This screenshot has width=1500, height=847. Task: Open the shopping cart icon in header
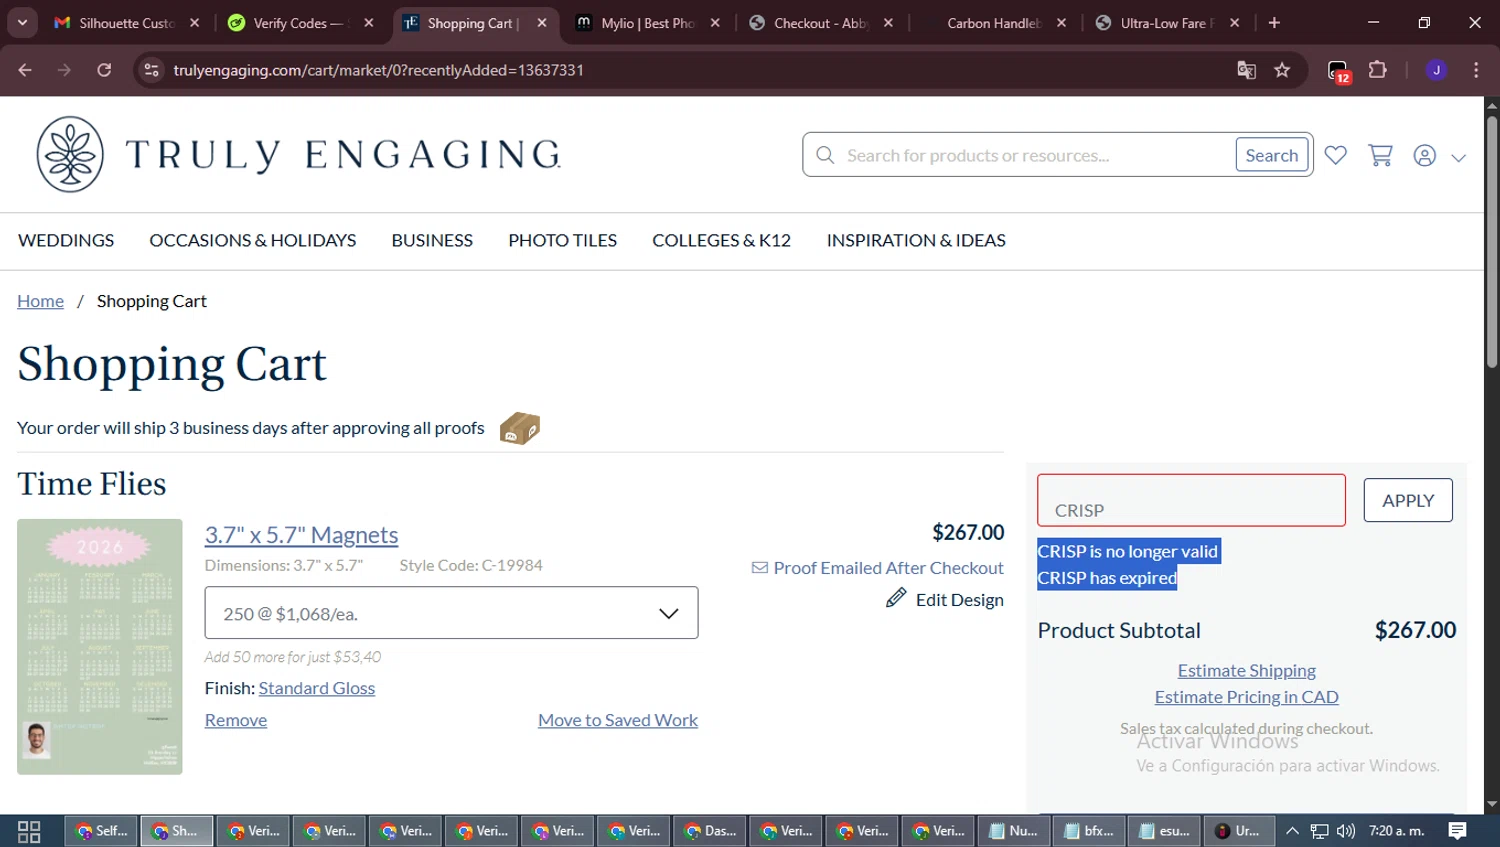coord(1380,155)
